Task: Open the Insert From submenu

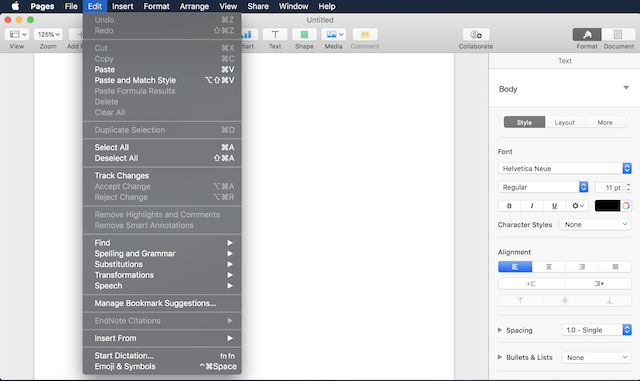Action: (162, 338)
